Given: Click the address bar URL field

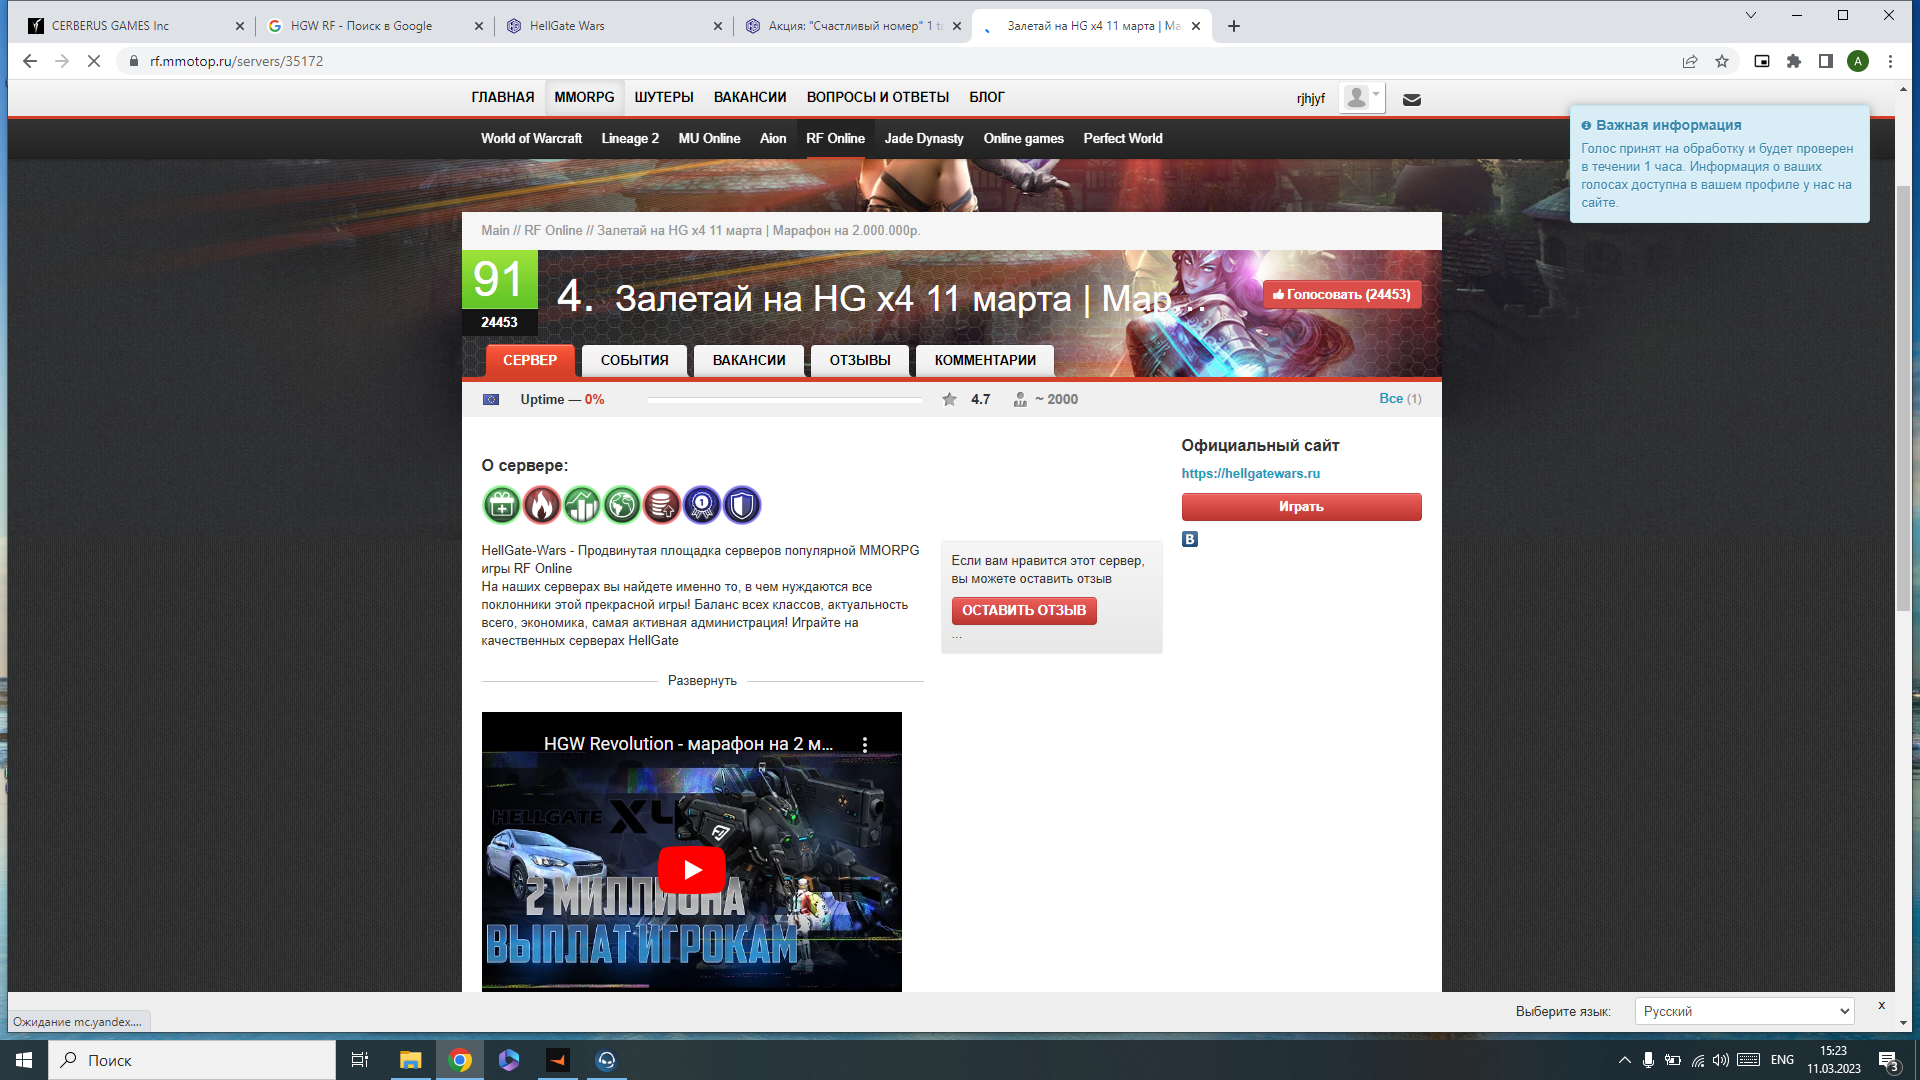Looking at the screenshot, I should coord(900,61).
